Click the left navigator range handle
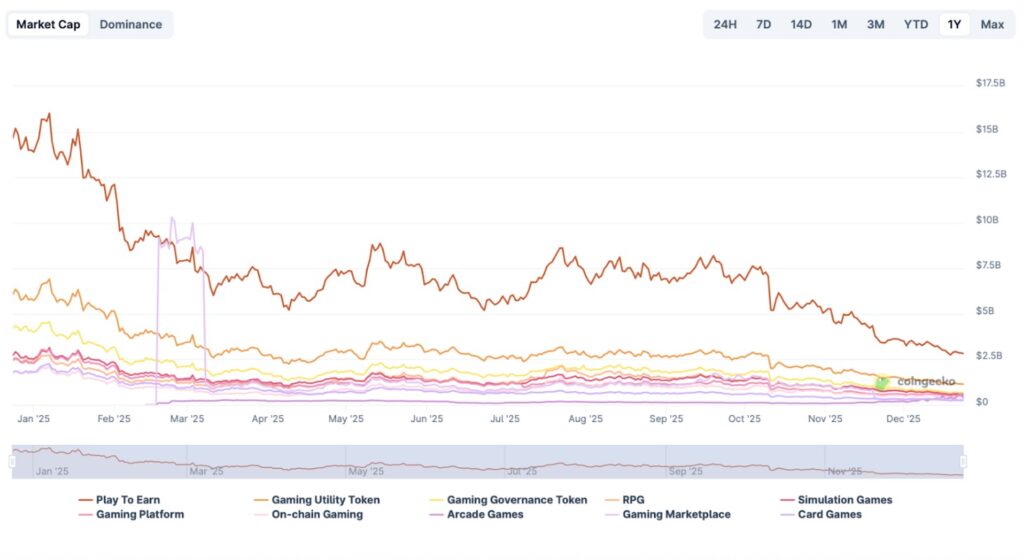This screenshot has height=560, width=1024. [x=13, y=461]
